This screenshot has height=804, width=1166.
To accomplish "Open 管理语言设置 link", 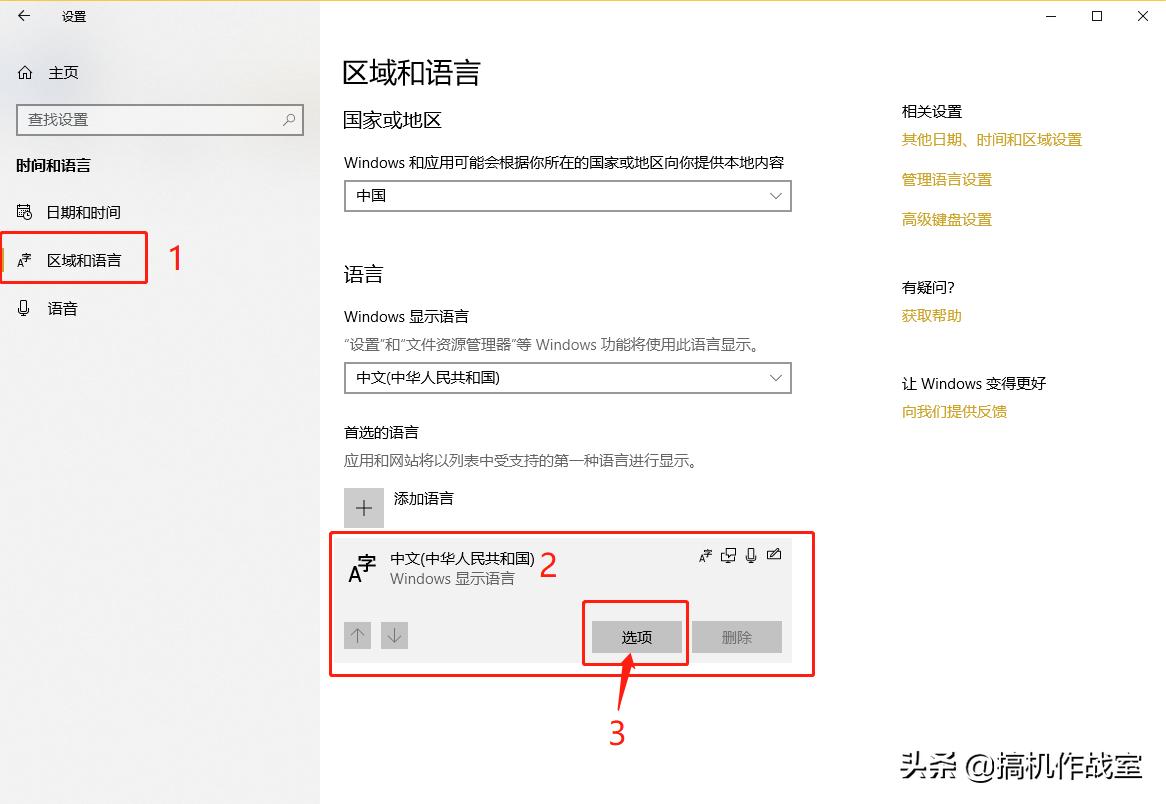I will [x=946, y=179].
